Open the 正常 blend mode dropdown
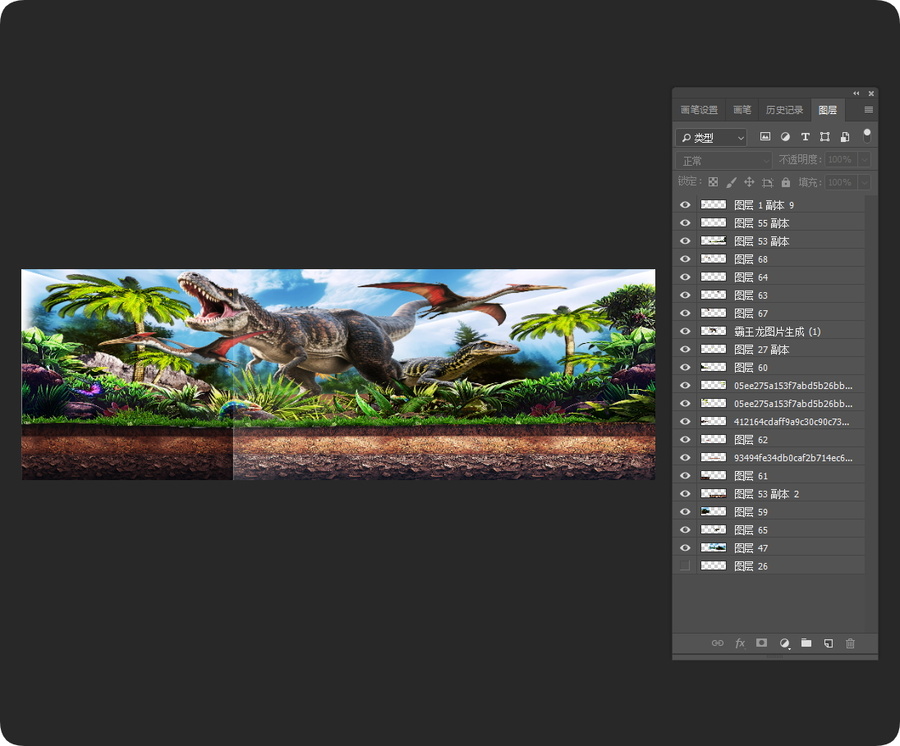Viewport: 900px width, 746px height. 724,161
